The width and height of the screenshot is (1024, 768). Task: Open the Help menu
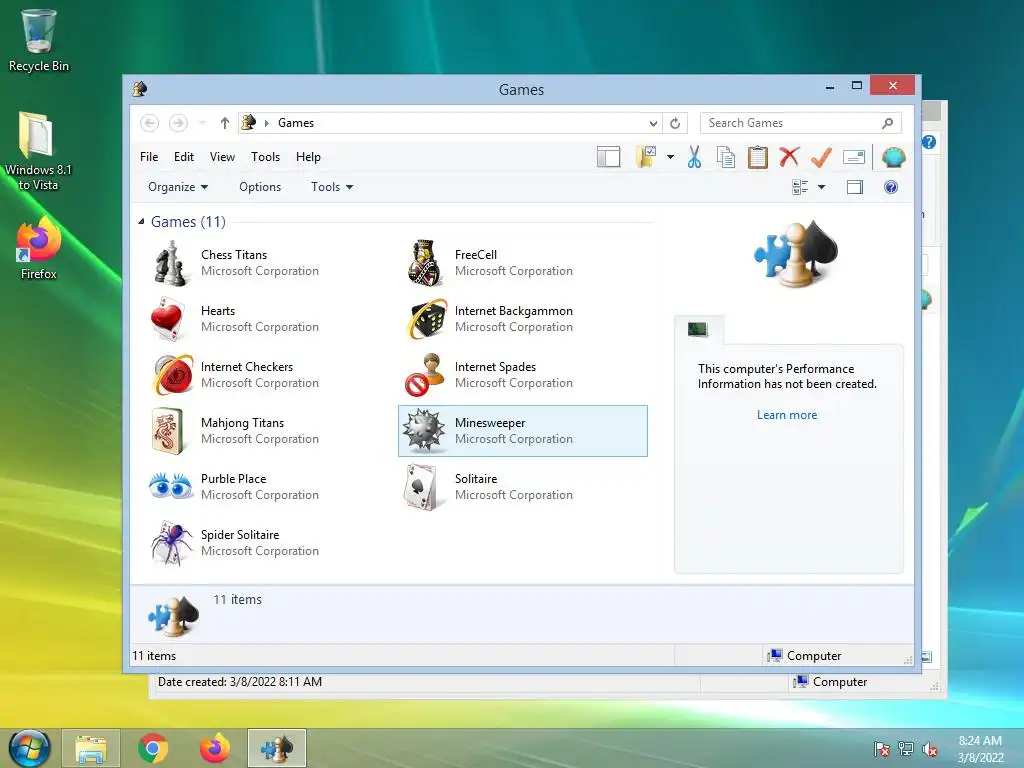(x=308, y=157)
